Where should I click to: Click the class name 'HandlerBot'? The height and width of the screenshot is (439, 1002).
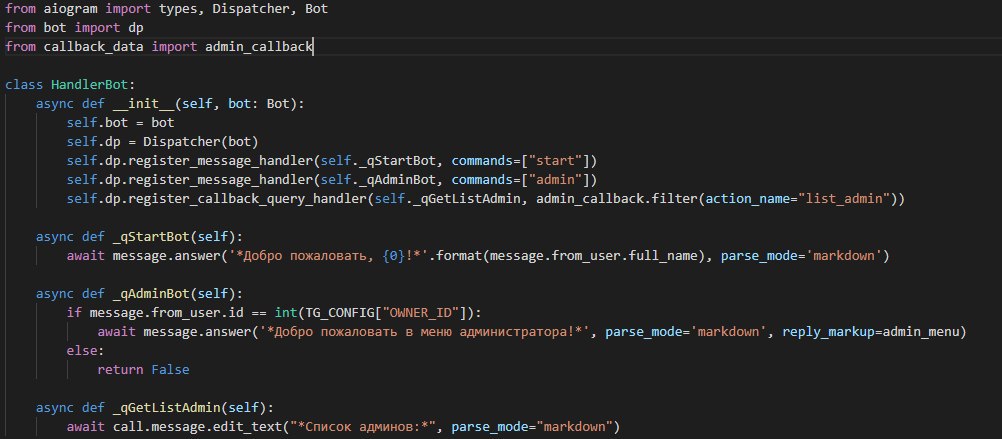click(90, 85)
